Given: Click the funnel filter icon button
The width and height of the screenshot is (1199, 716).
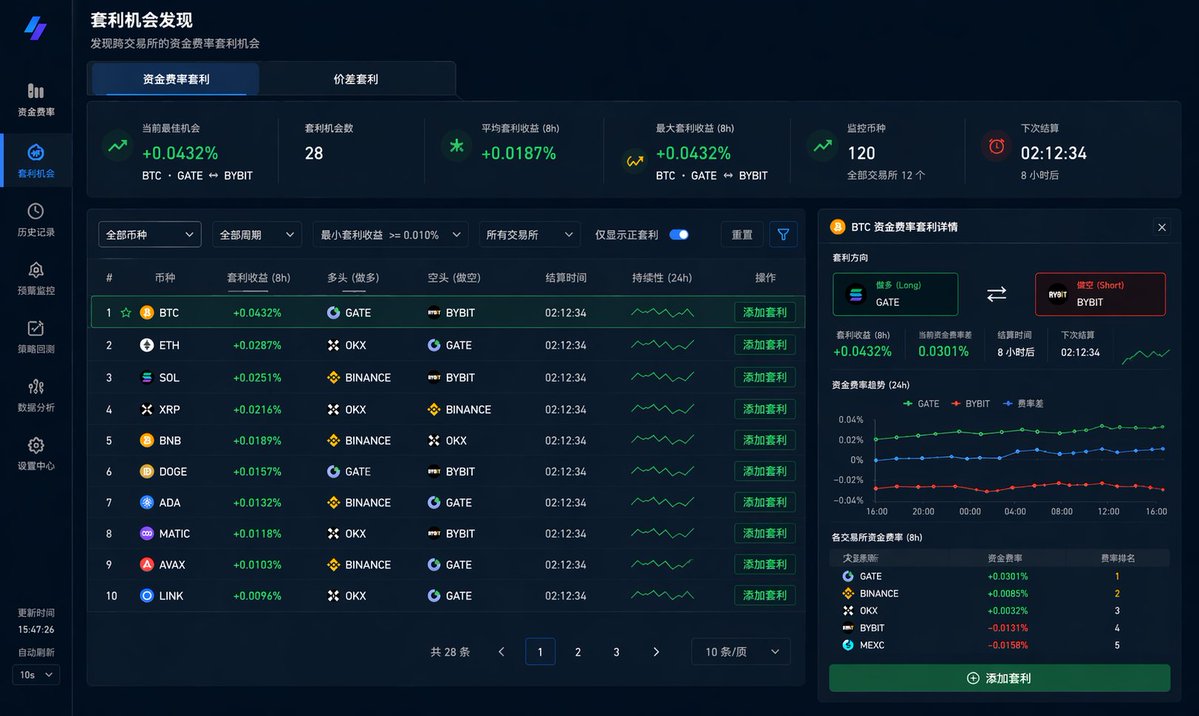Looking at the screenshot, I should tap(783, 234).
